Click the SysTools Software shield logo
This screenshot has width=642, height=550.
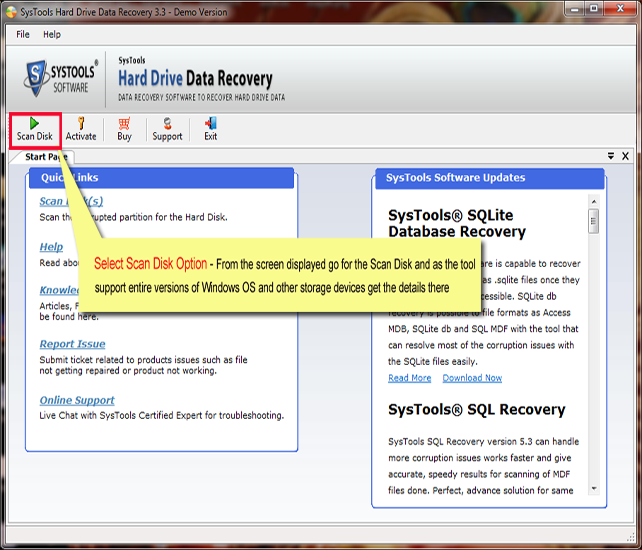[36, 78]
